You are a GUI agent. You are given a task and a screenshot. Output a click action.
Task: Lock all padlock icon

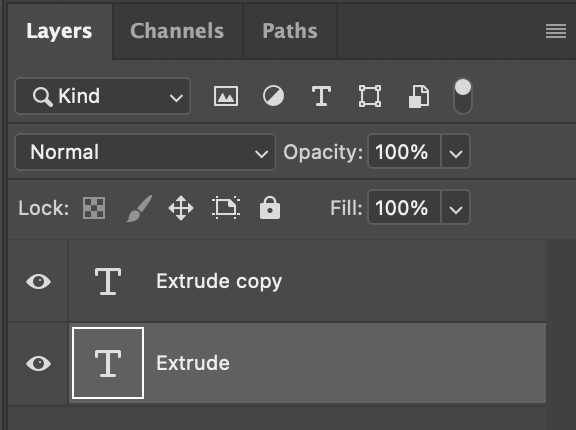pyautogui.click(x=270, y=208)
